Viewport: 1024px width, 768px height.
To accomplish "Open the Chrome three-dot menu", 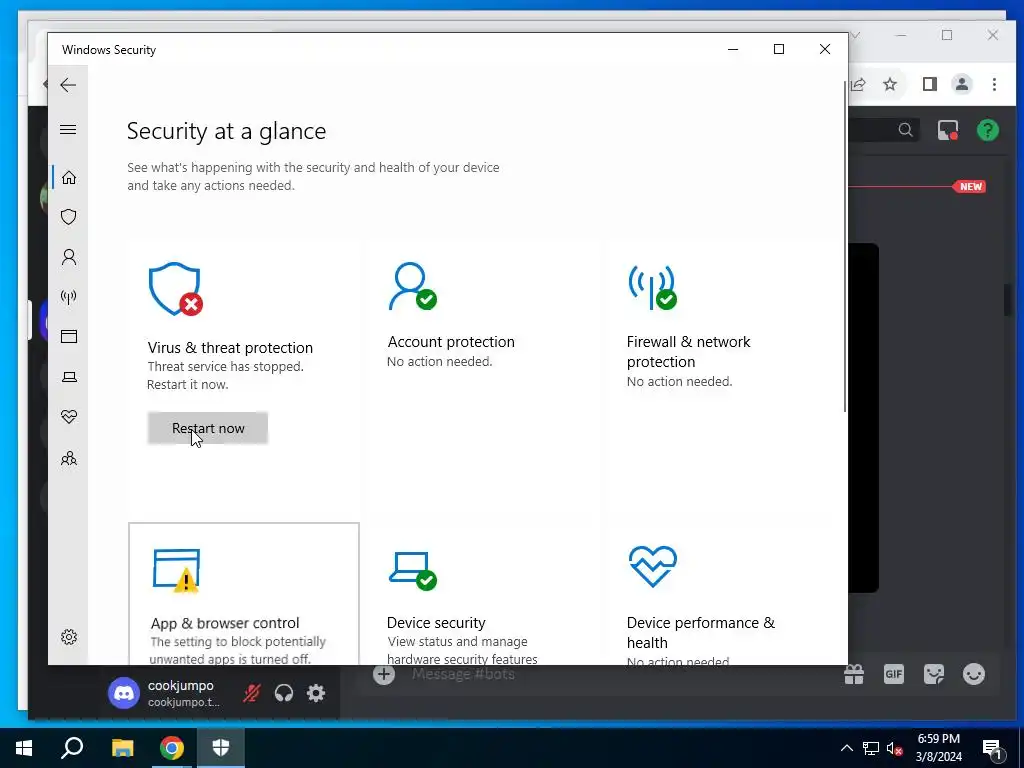I will [994, 84].
